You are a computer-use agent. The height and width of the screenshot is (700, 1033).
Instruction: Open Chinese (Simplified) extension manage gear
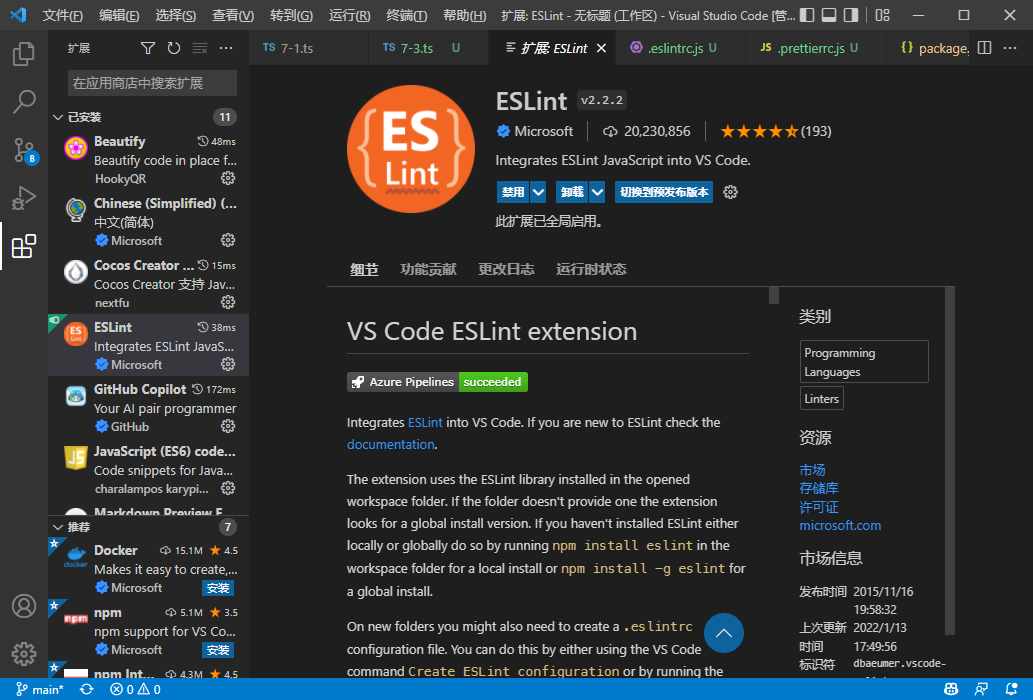(x=228, y=240)
